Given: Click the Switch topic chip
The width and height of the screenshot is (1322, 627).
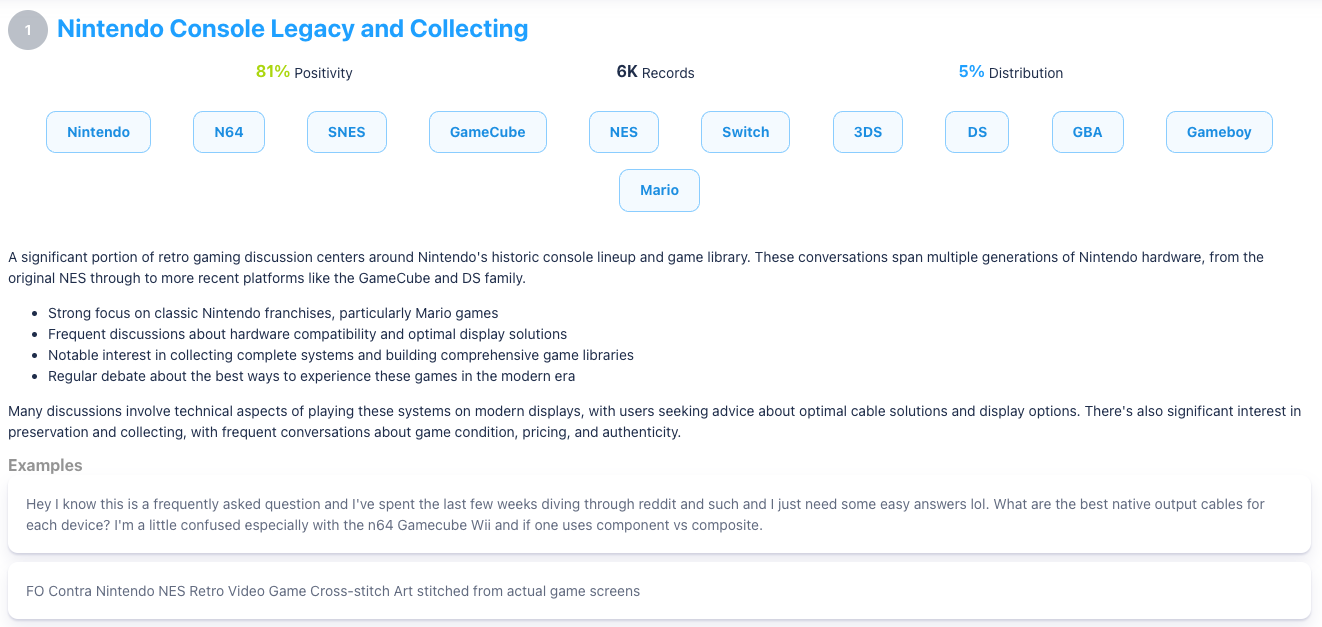Looking at the screenshot, I should click(744, 131).
